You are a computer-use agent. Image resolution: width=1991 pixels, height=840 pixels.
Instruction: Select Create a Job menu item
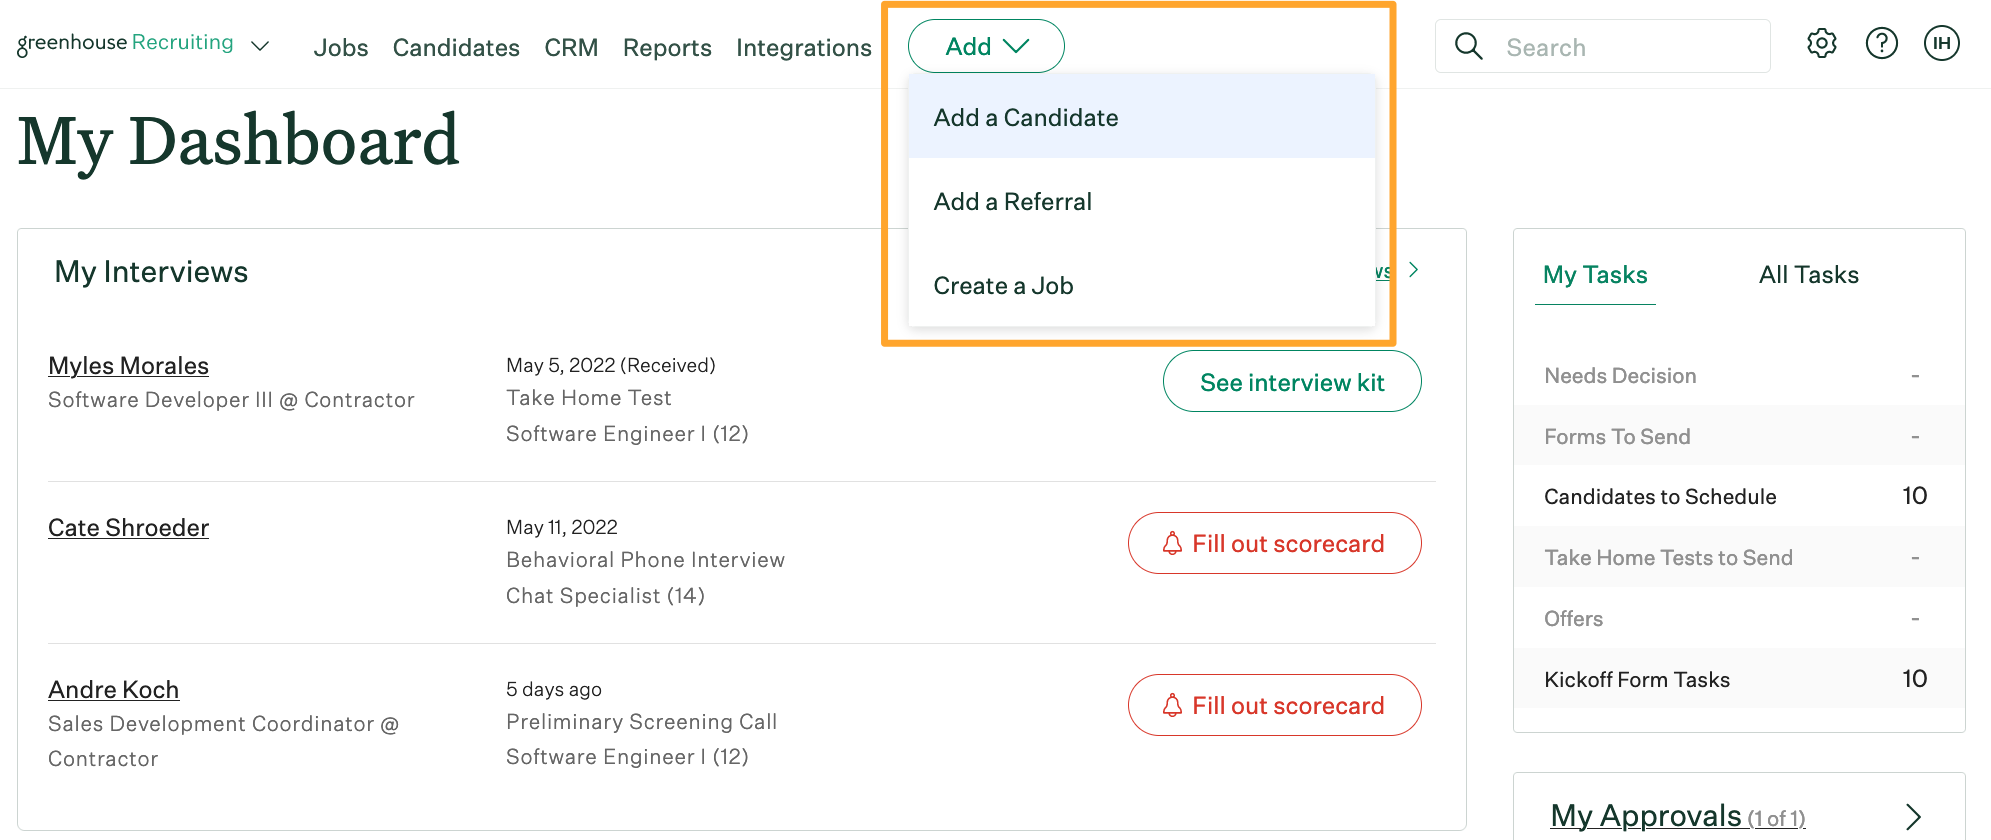1003,286
